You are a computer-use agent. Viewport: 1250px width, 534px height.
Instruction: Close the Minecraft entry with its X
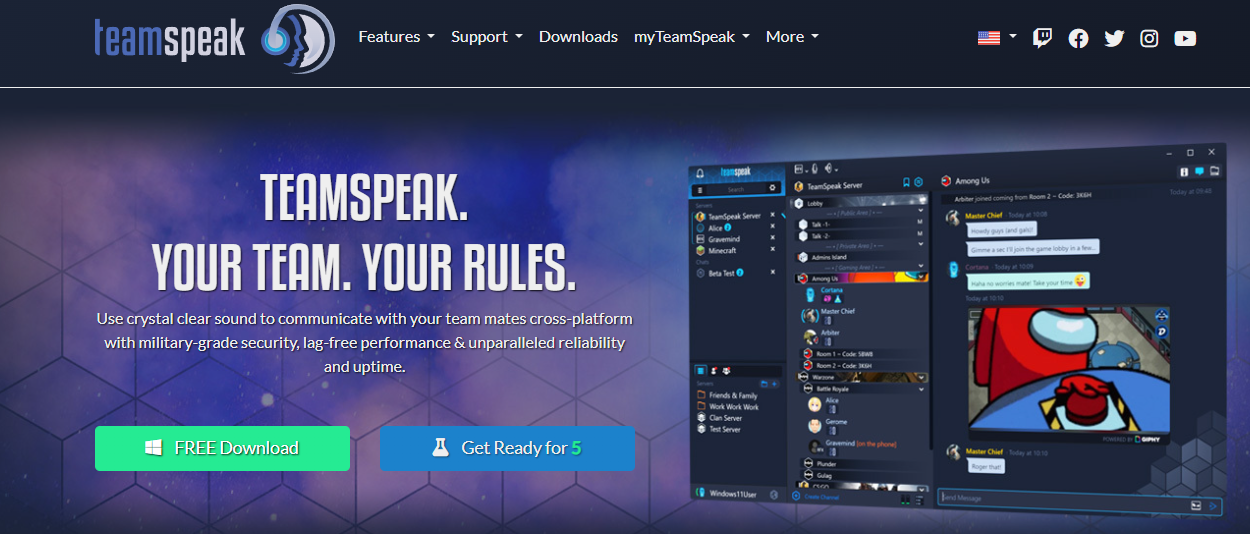(x=772, y=251)
